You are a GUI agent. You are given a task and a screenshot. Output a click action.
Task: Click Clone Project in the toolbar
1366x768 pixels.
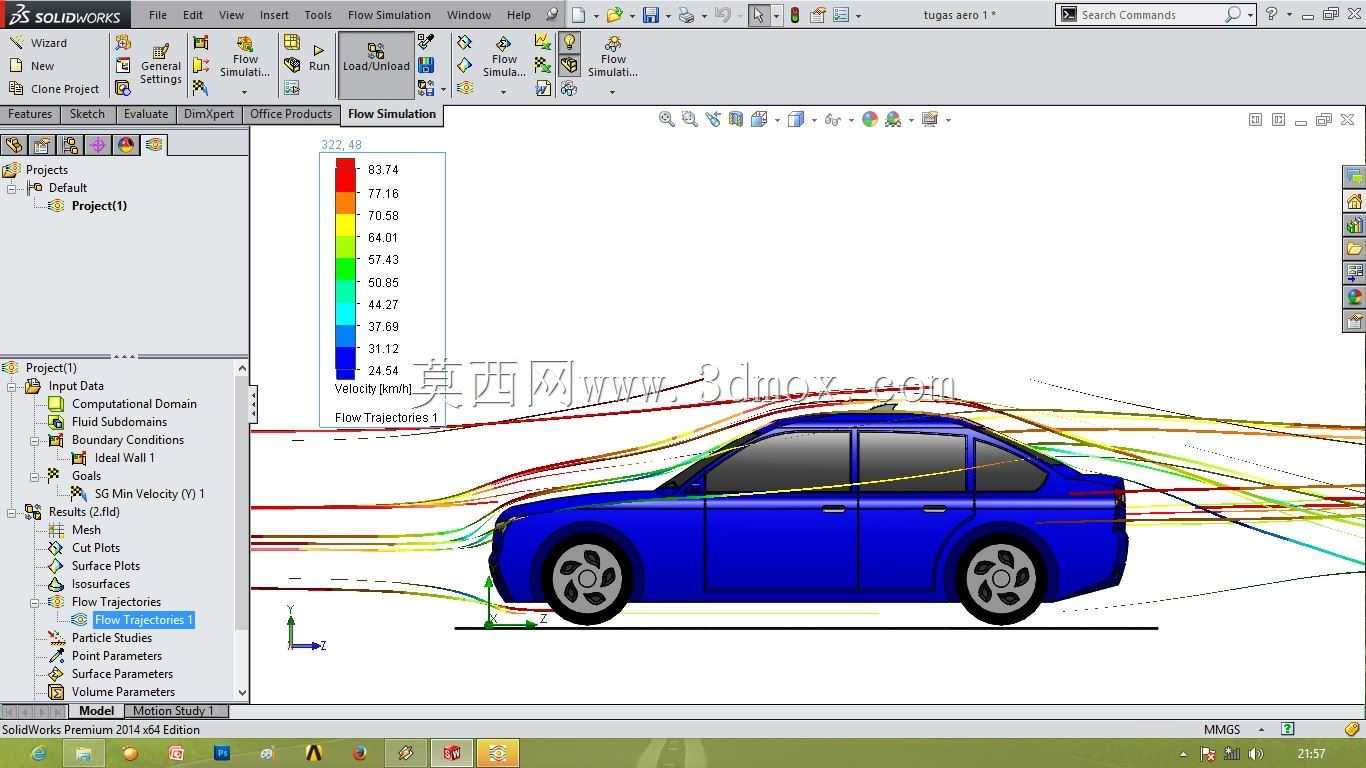(54, 89)
